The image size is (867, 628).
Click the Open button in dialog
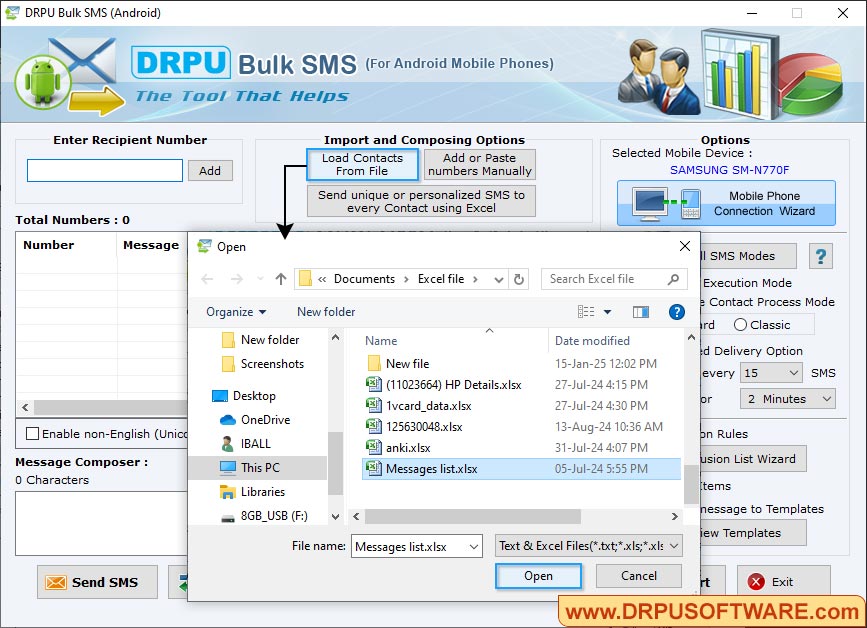coord(538,576)
